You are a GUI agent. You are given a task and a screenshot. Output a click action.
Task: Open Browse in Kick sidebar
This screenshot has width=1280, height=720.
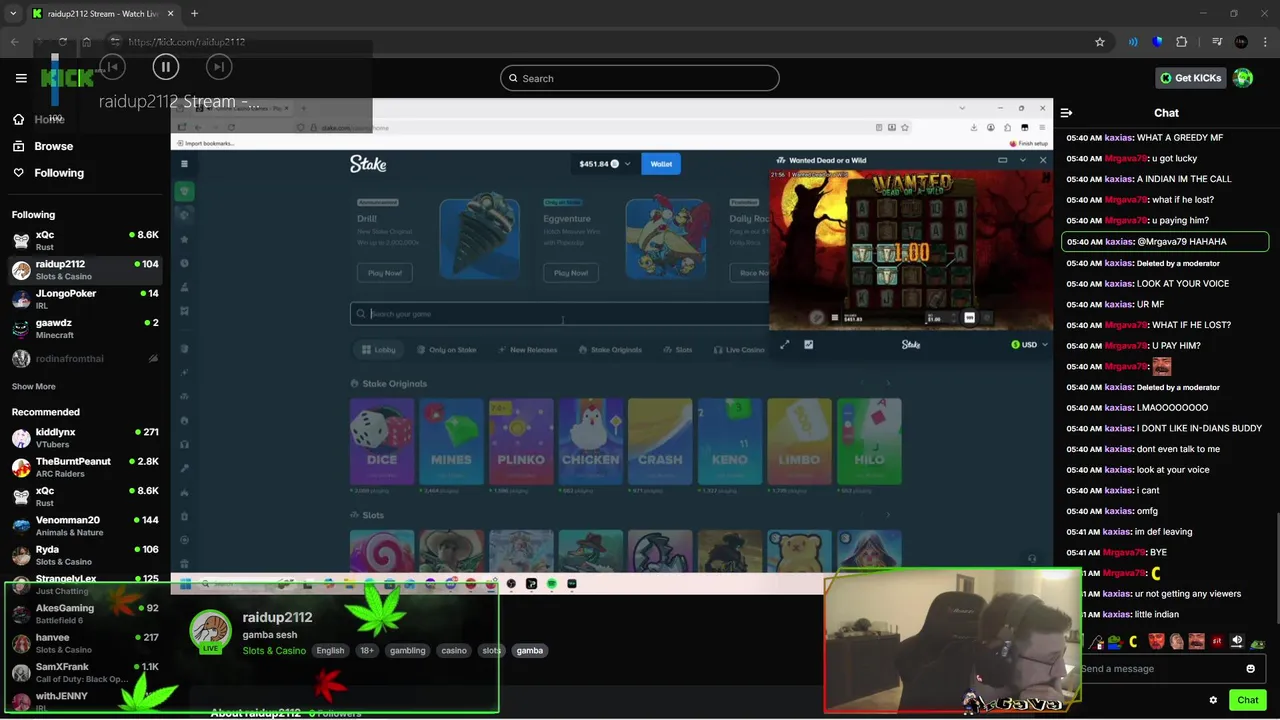tap(43, 146)
